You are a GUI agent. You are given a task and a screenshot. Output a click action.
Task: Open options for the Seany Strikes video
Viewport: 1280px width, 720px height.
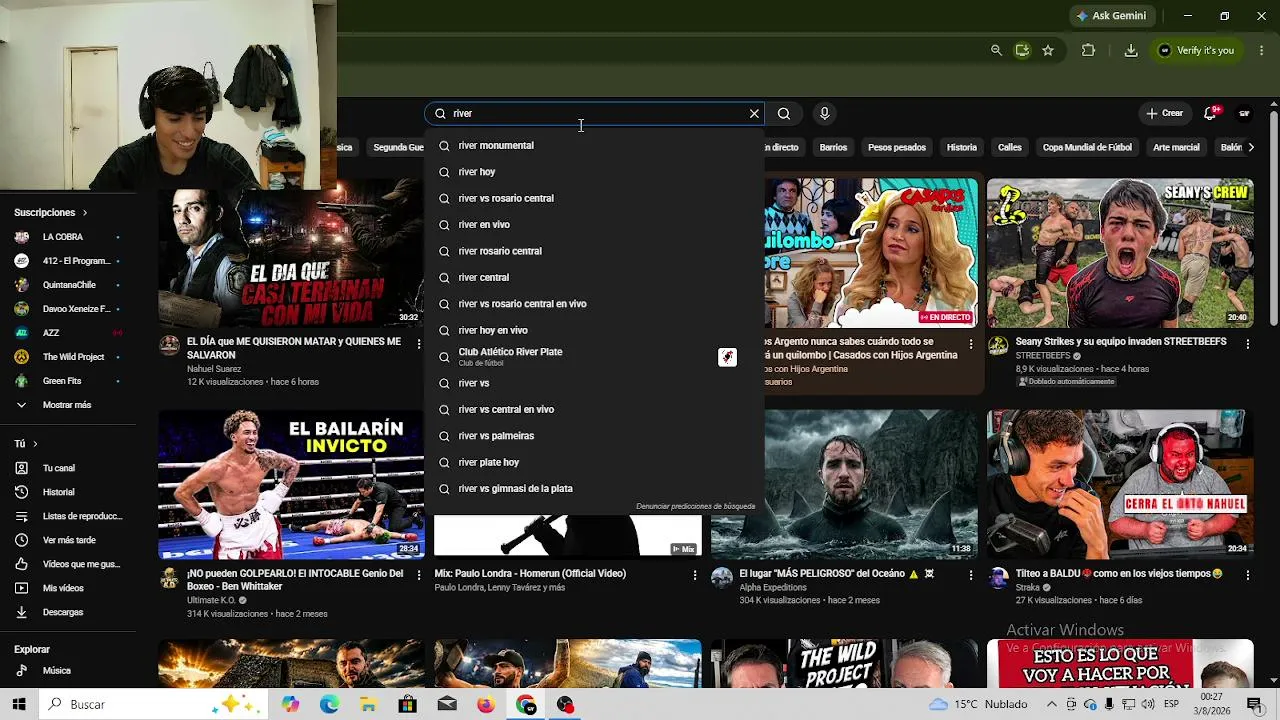1247,344
